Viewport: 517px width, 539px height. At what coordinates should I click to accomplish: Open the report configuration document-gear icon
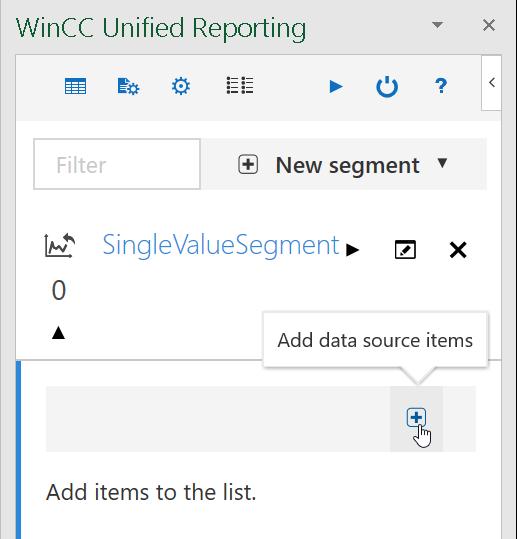(128, 86)
